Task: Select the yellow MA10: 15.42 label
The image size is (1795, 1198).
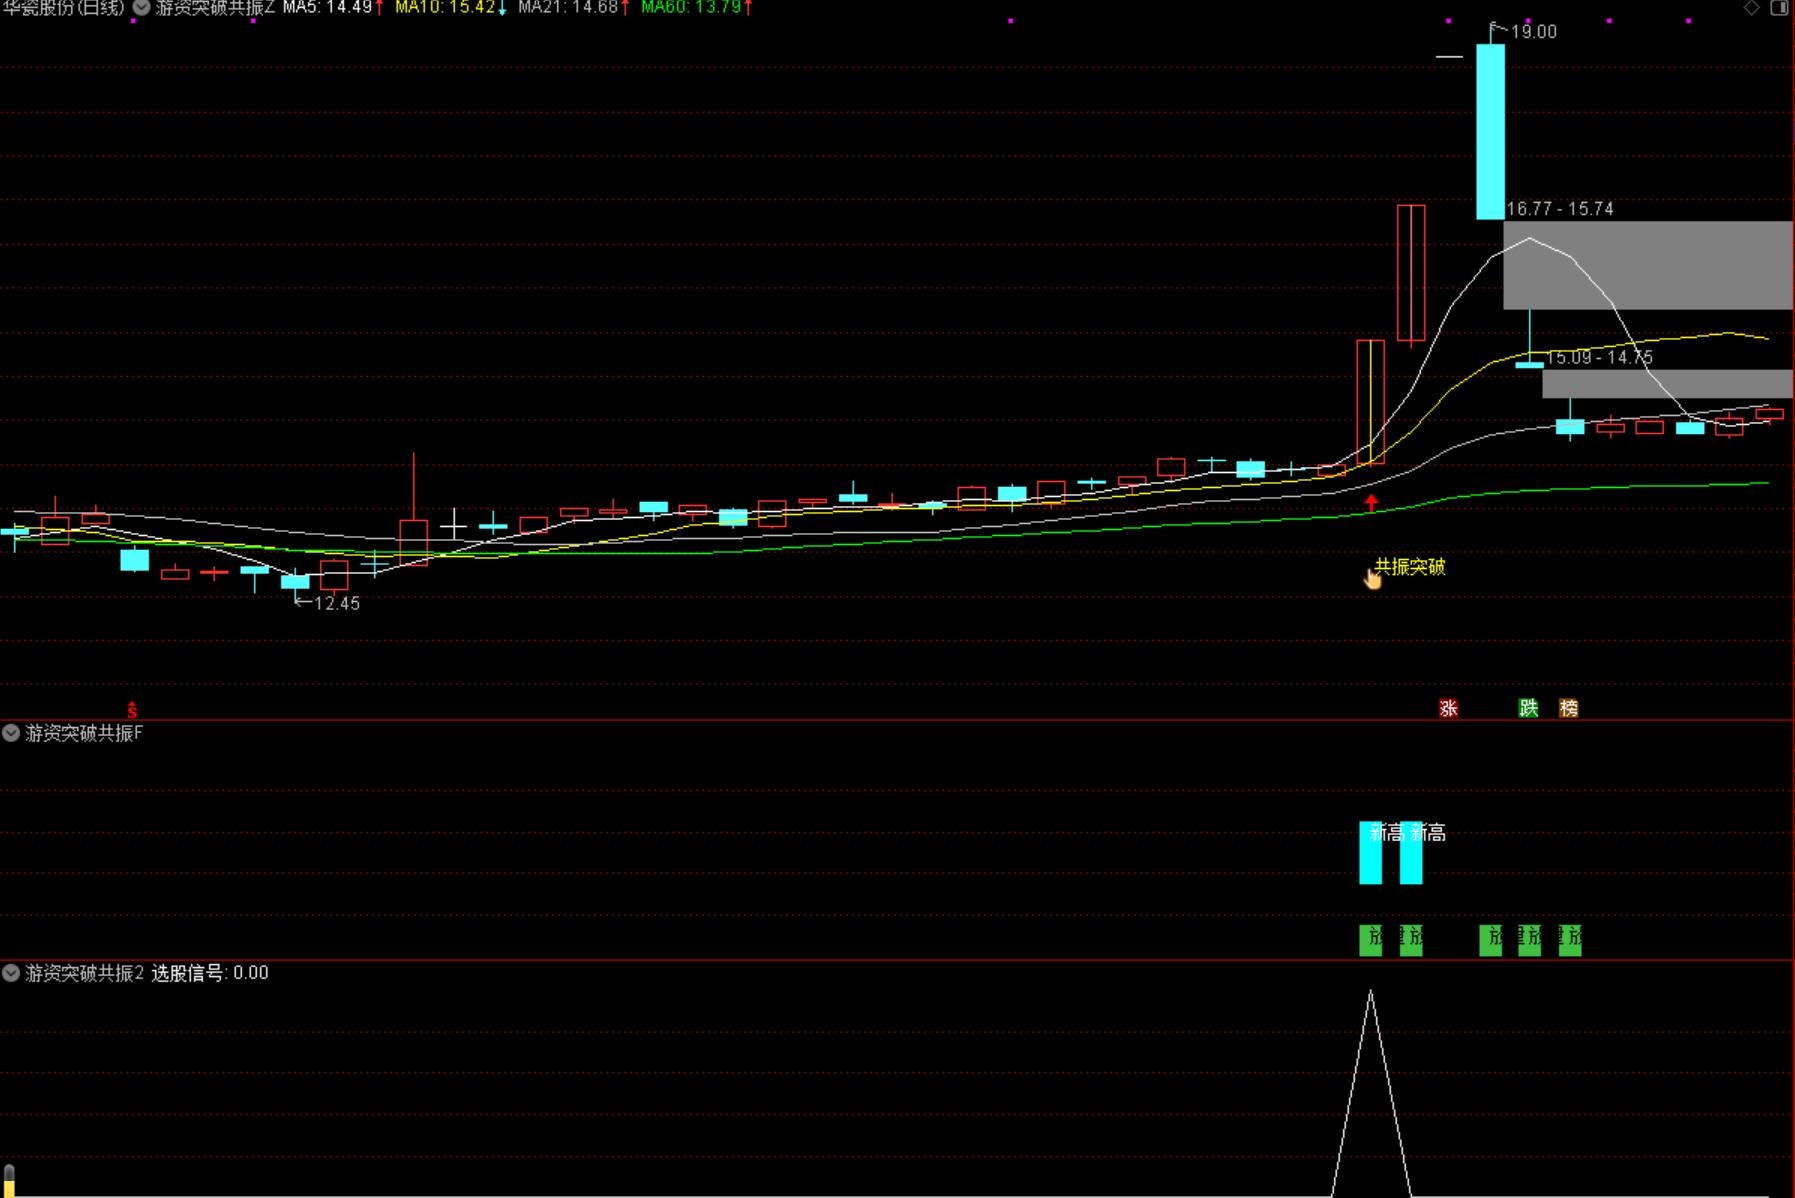Action: 445,7
